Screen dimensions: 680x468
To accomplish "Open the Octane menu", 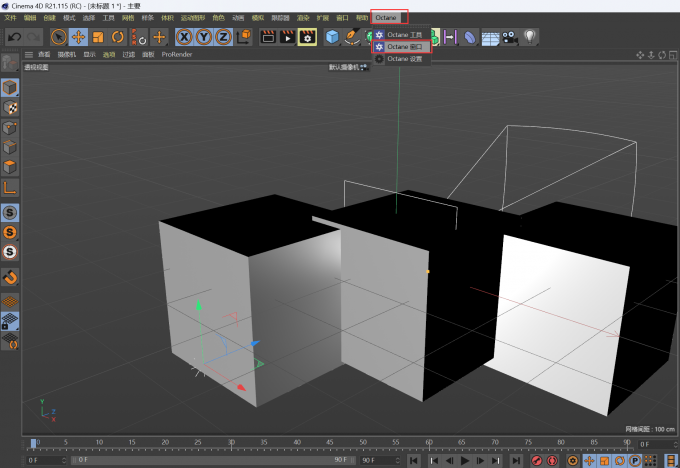I will click(x=386, y=18).
